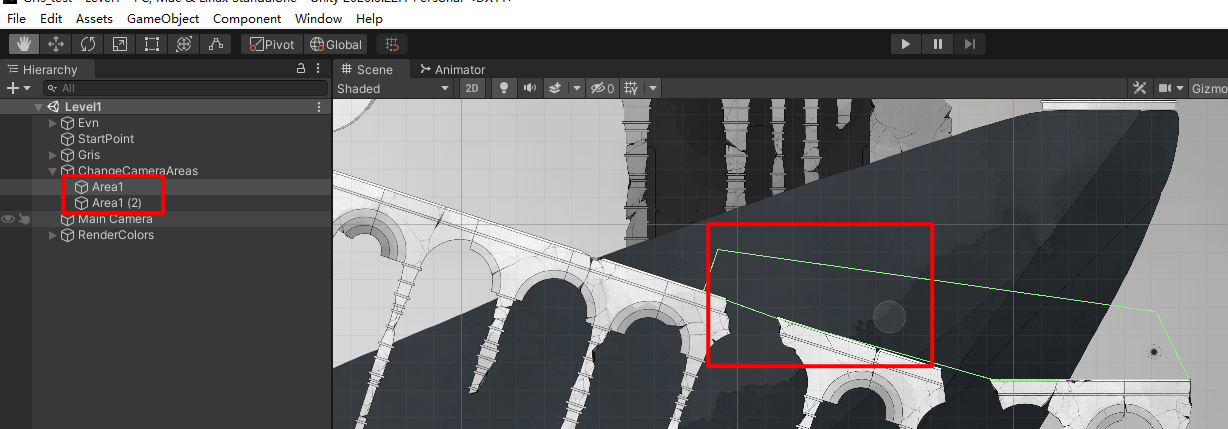Select the Scale tool
The width and height of the screenshot is (1228, 429).
pos(120,44)
